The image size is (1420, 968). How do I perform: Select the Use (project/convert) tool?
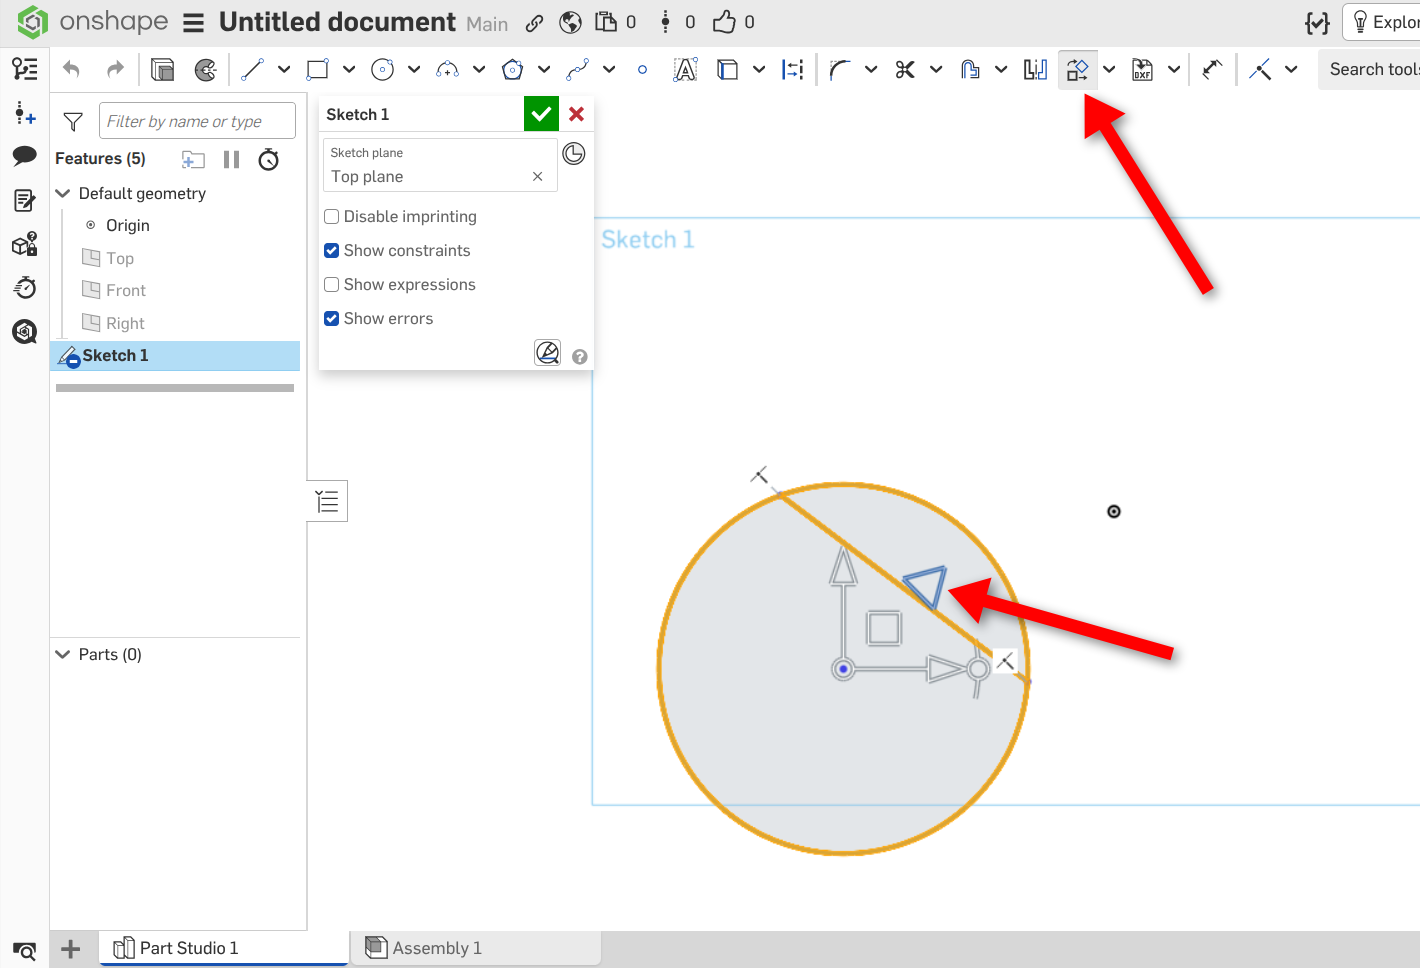[x=728, y=69]
